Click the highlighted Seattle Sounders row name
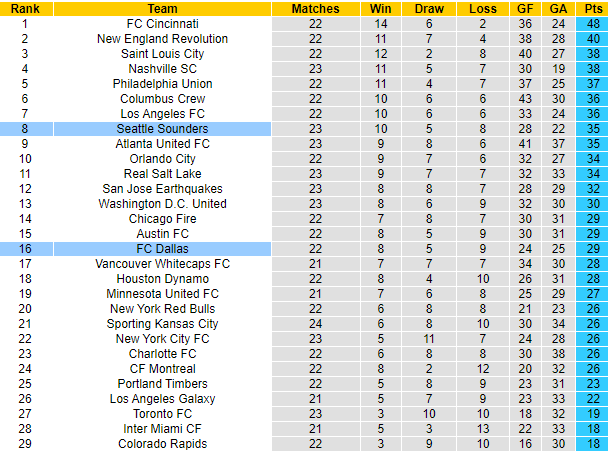 click(163, 129)
